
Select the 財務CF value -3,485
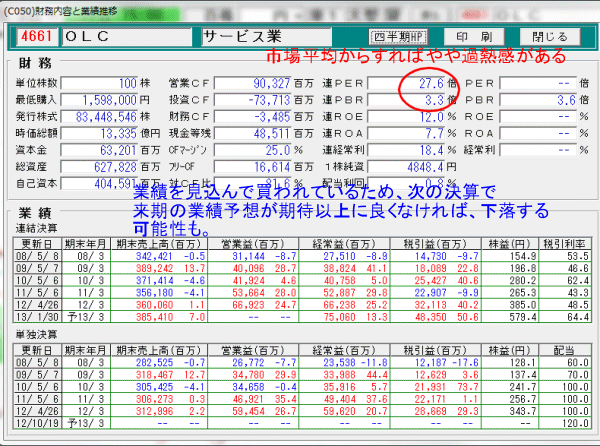pos(253,117)
